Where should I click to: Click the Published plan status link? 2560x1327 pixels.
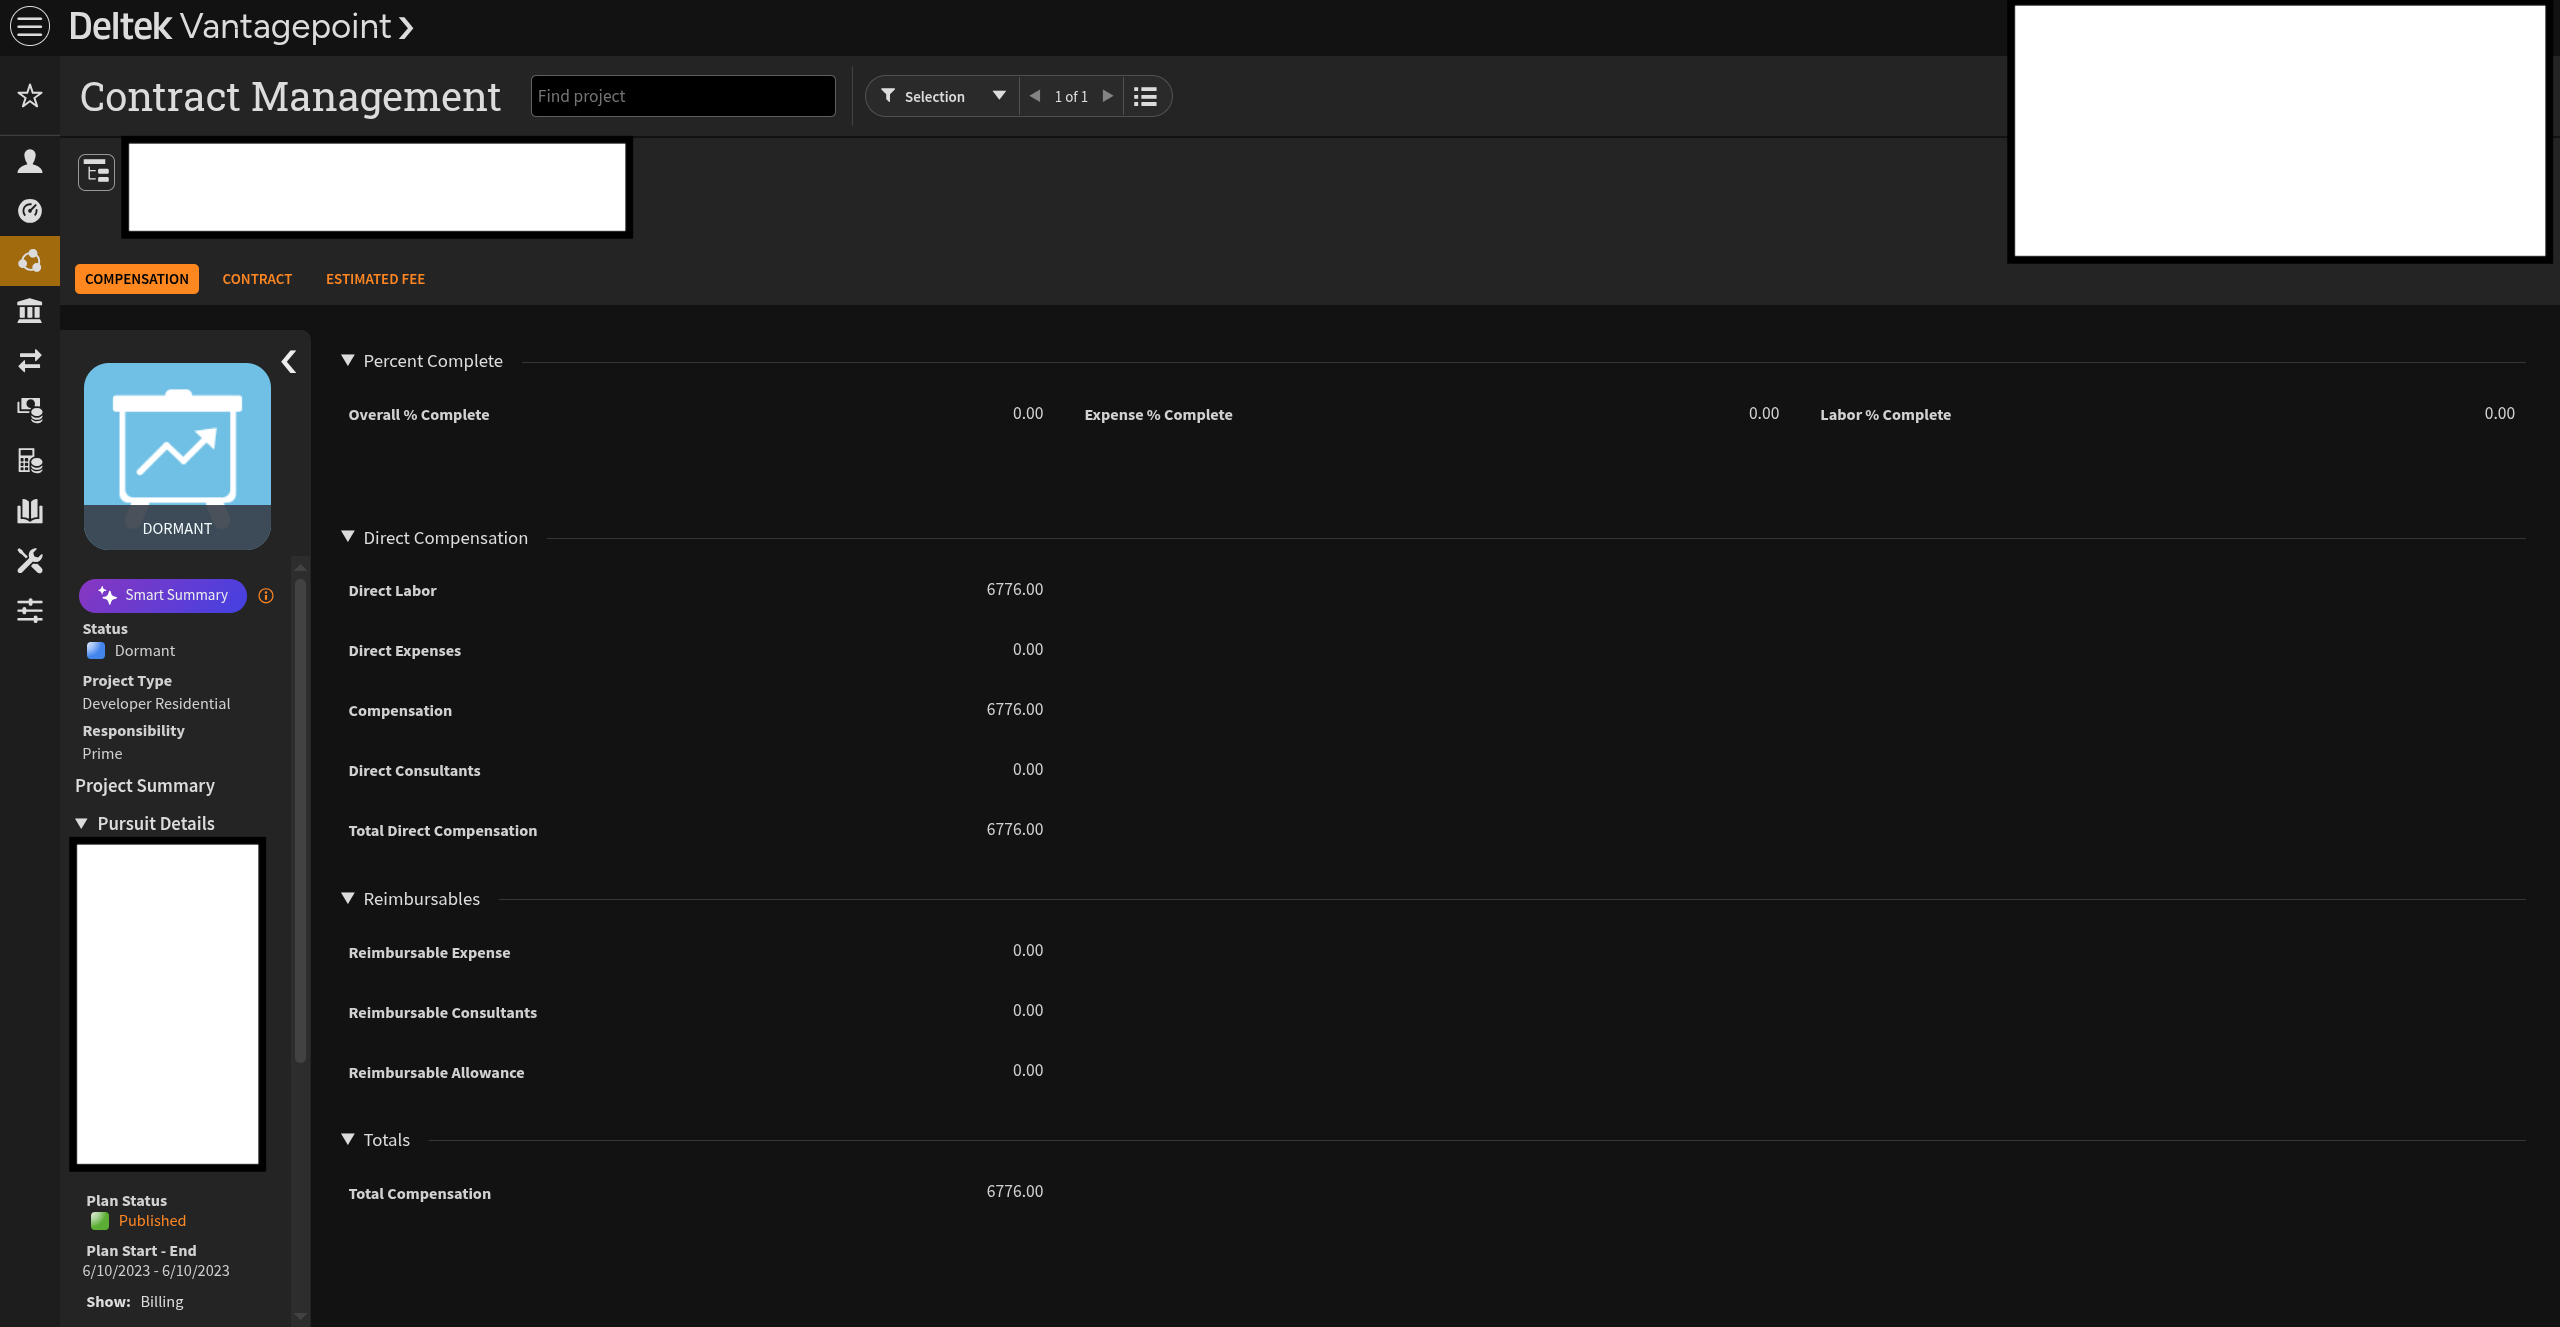(x=152, y=1221)
